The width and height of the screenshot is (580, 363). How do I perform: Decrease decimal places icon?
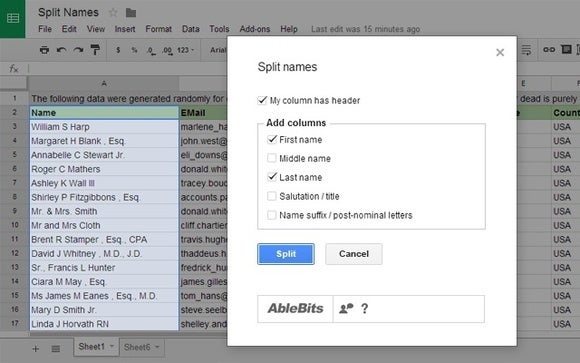click(x=151, y=50)
